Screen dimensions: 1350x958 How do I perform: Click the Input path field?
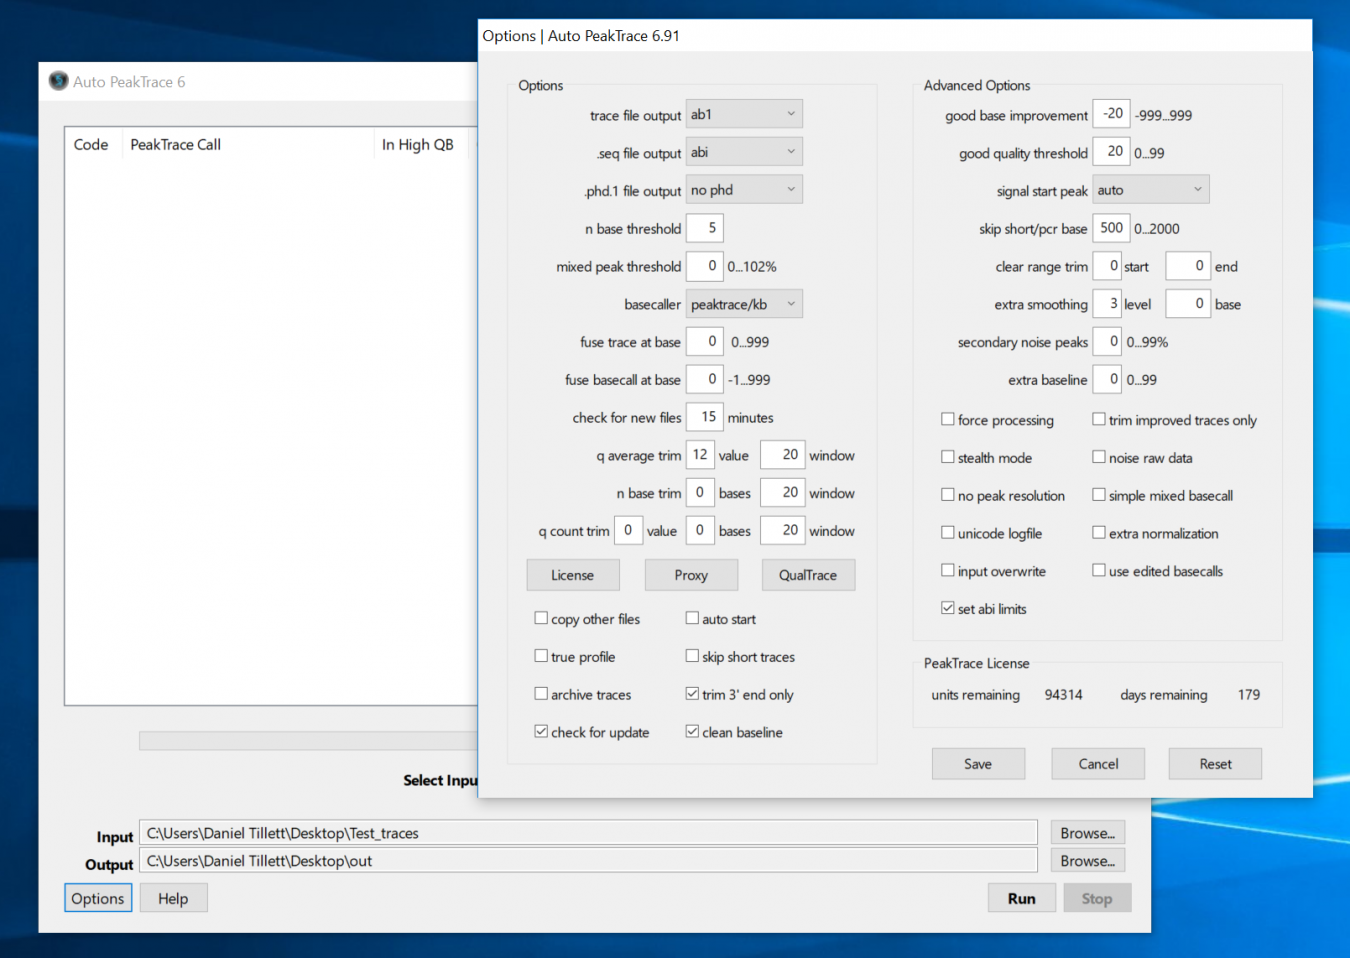(588, 833)
